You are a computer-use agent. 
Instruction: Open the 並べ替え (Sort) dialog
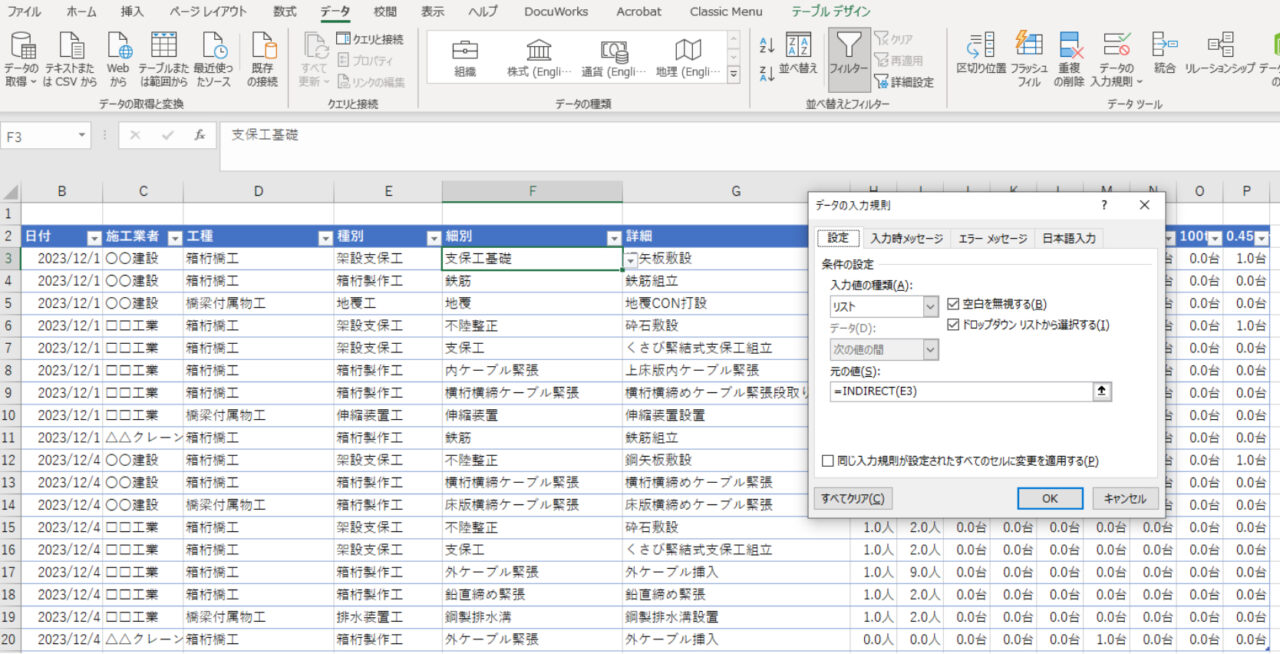(x=798, y=53)
